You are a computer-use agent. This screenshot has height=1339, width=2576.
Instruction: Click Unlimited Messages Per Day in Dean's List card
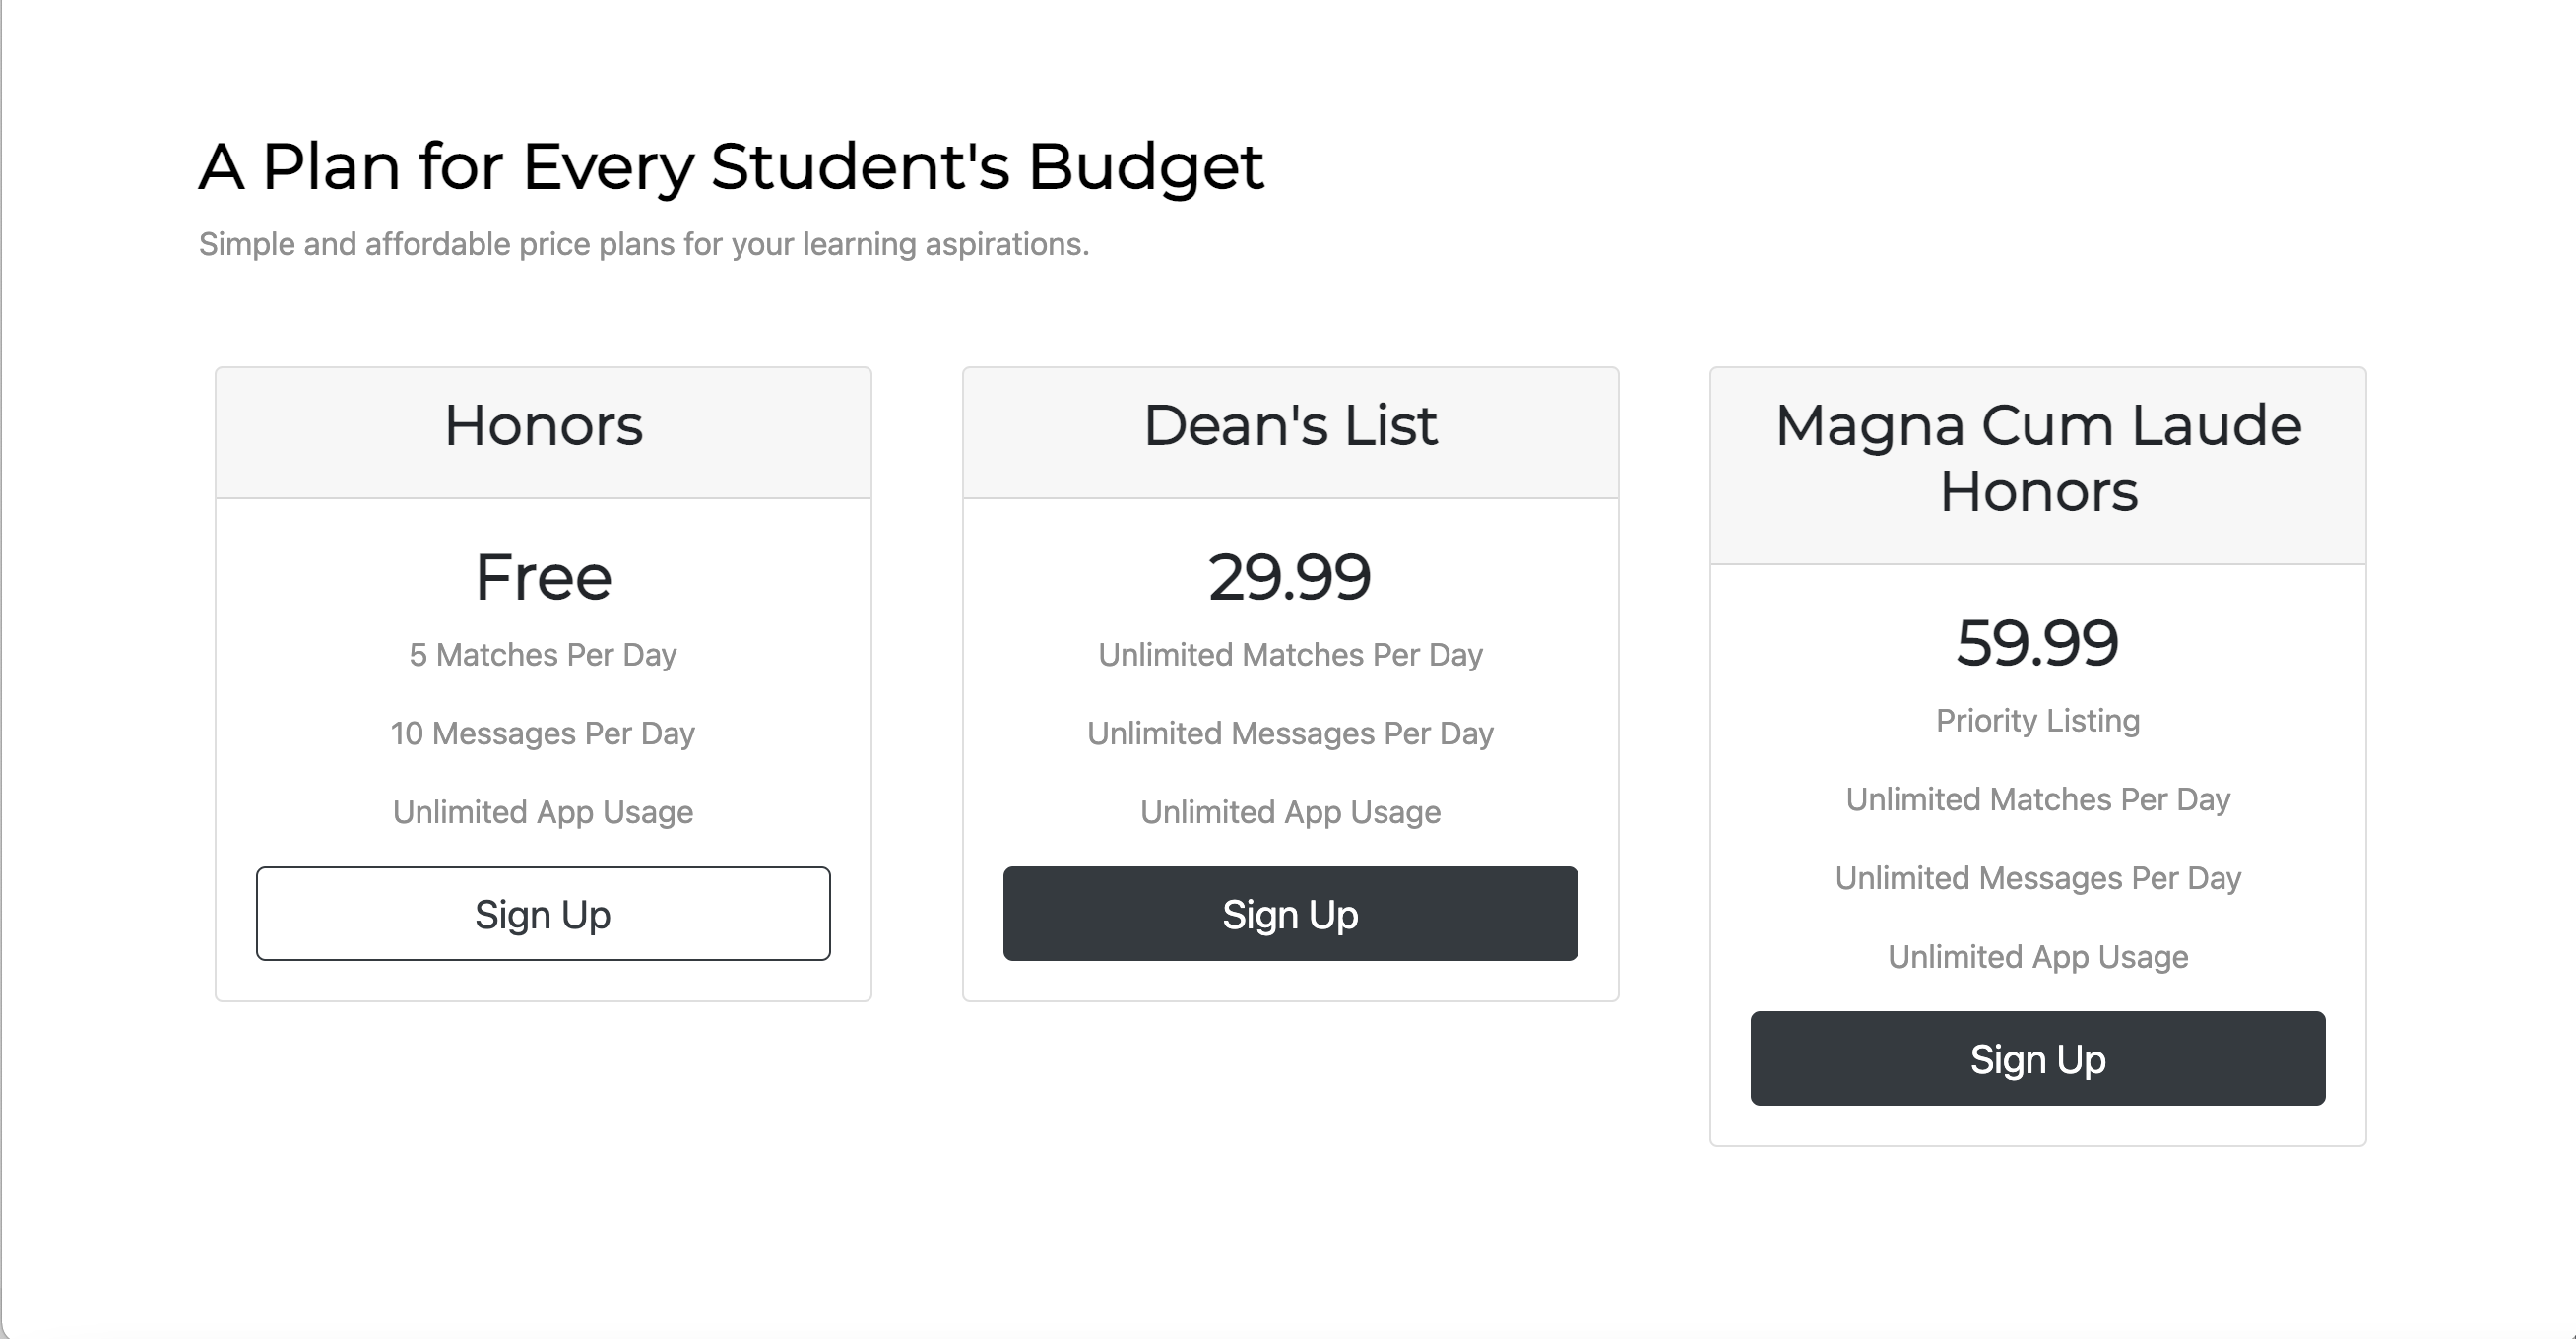(x=1290, y=734)
